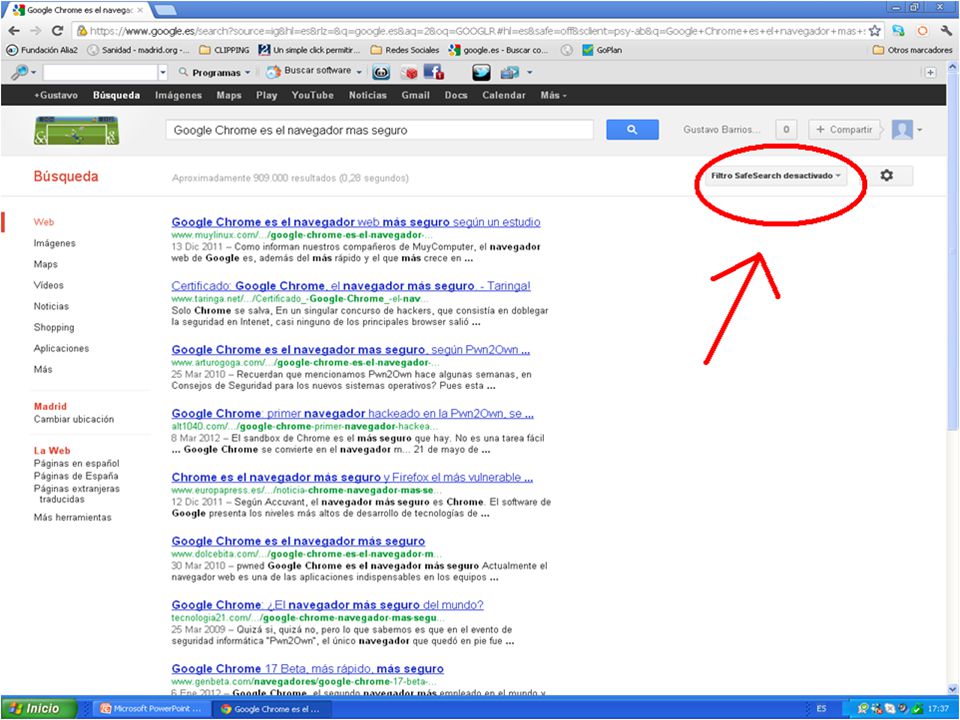The height and width of the screenshot is (720, 960).
Task: Open the Otros marcadores folder
Action: (912, 50)
